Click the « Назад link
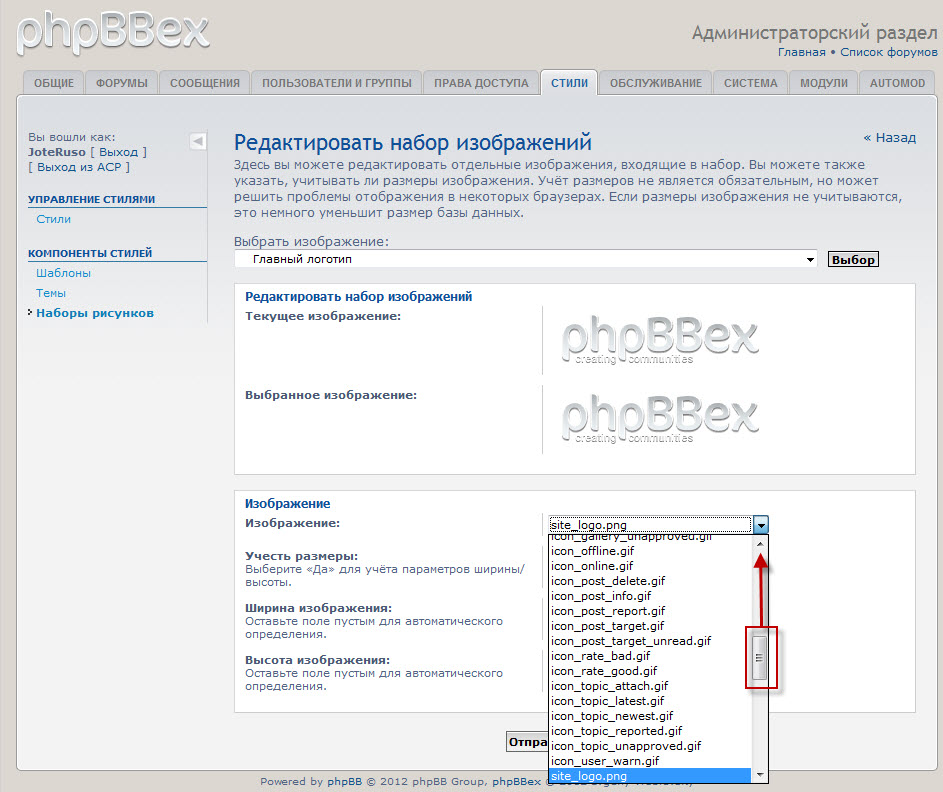 coord(889,138)
